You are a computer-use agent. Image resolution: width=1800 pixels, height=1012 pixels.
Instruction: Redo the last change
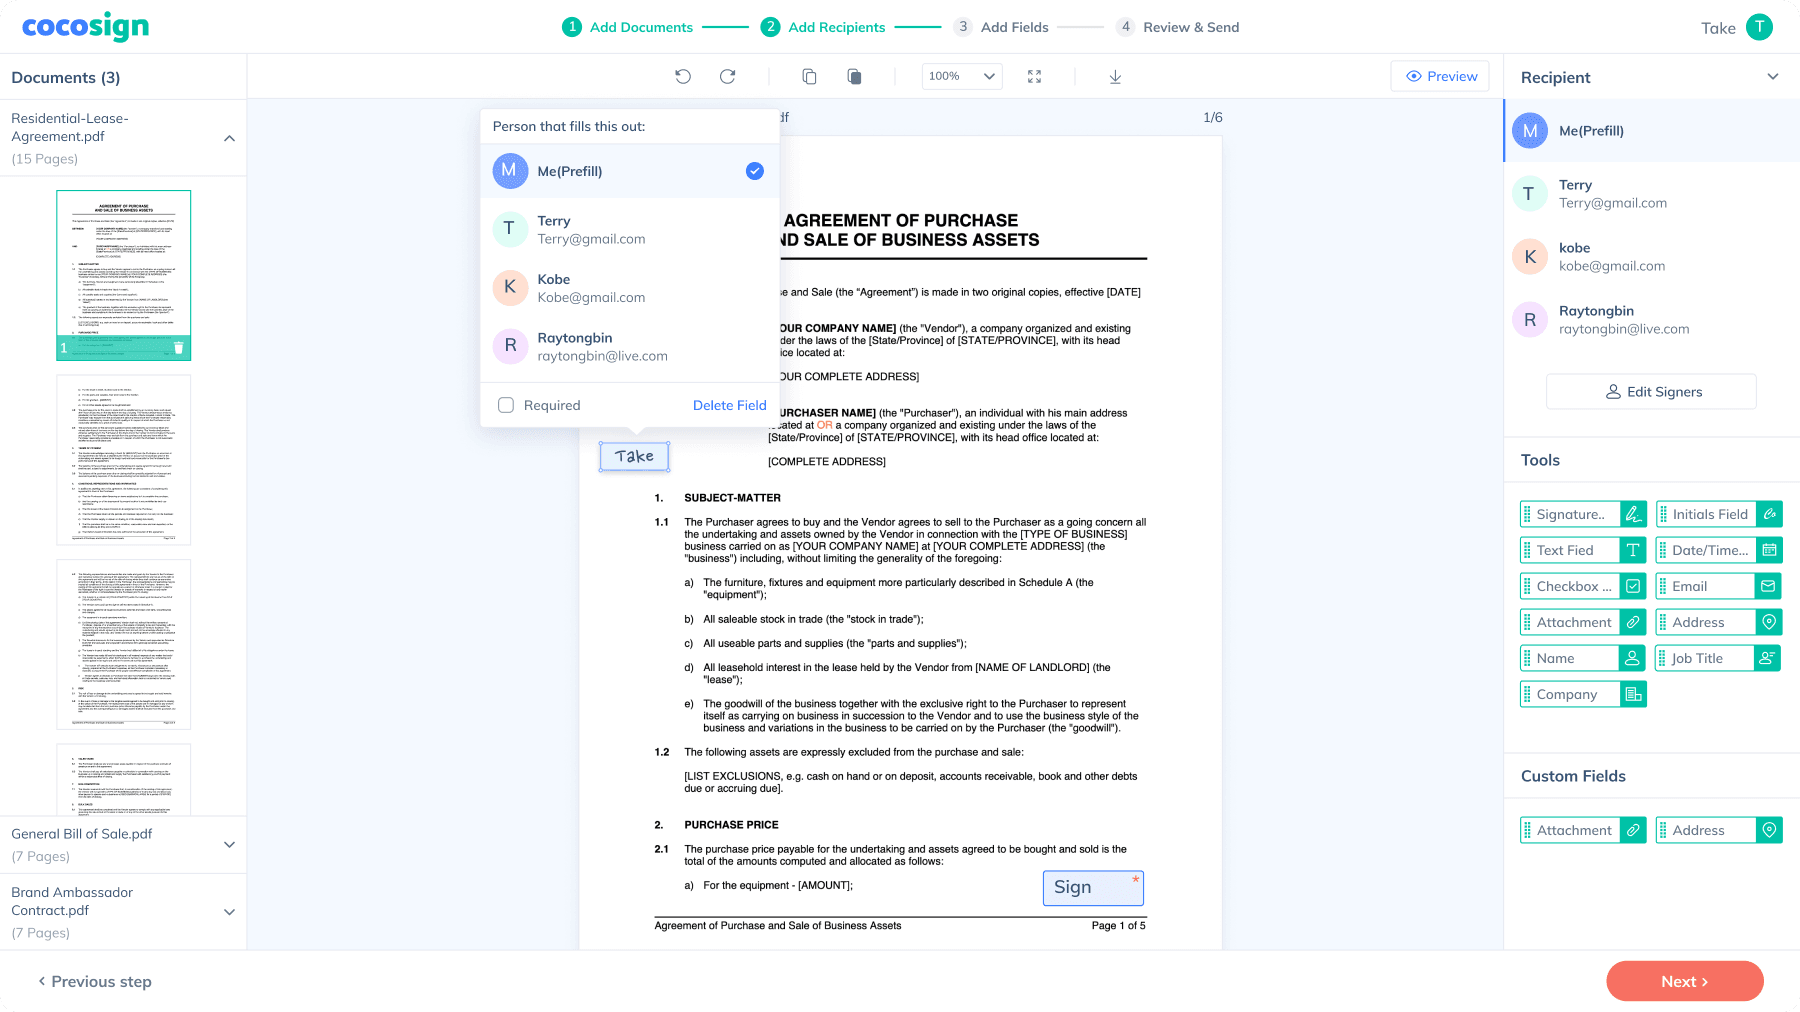[728, 76]
